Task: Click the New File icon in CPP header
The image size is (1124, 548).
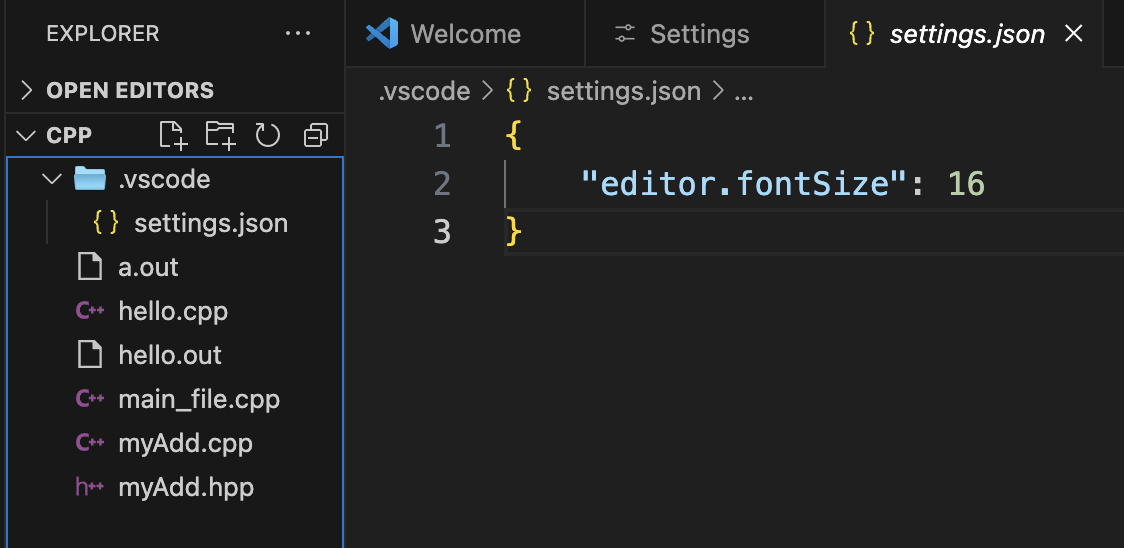Action: [173, 135]
